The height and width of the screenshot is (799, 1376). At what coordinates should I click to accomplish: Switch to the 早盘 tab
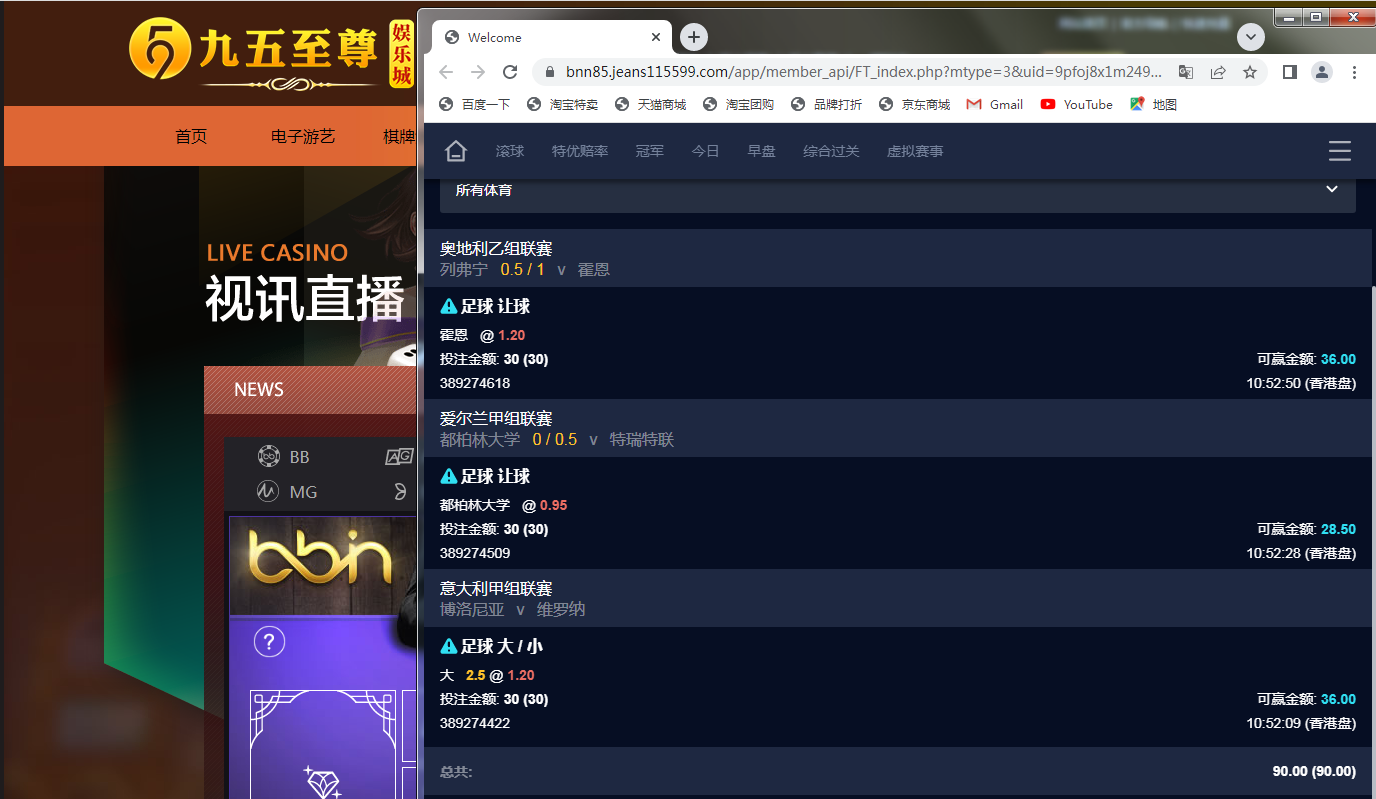click(762, 151)
